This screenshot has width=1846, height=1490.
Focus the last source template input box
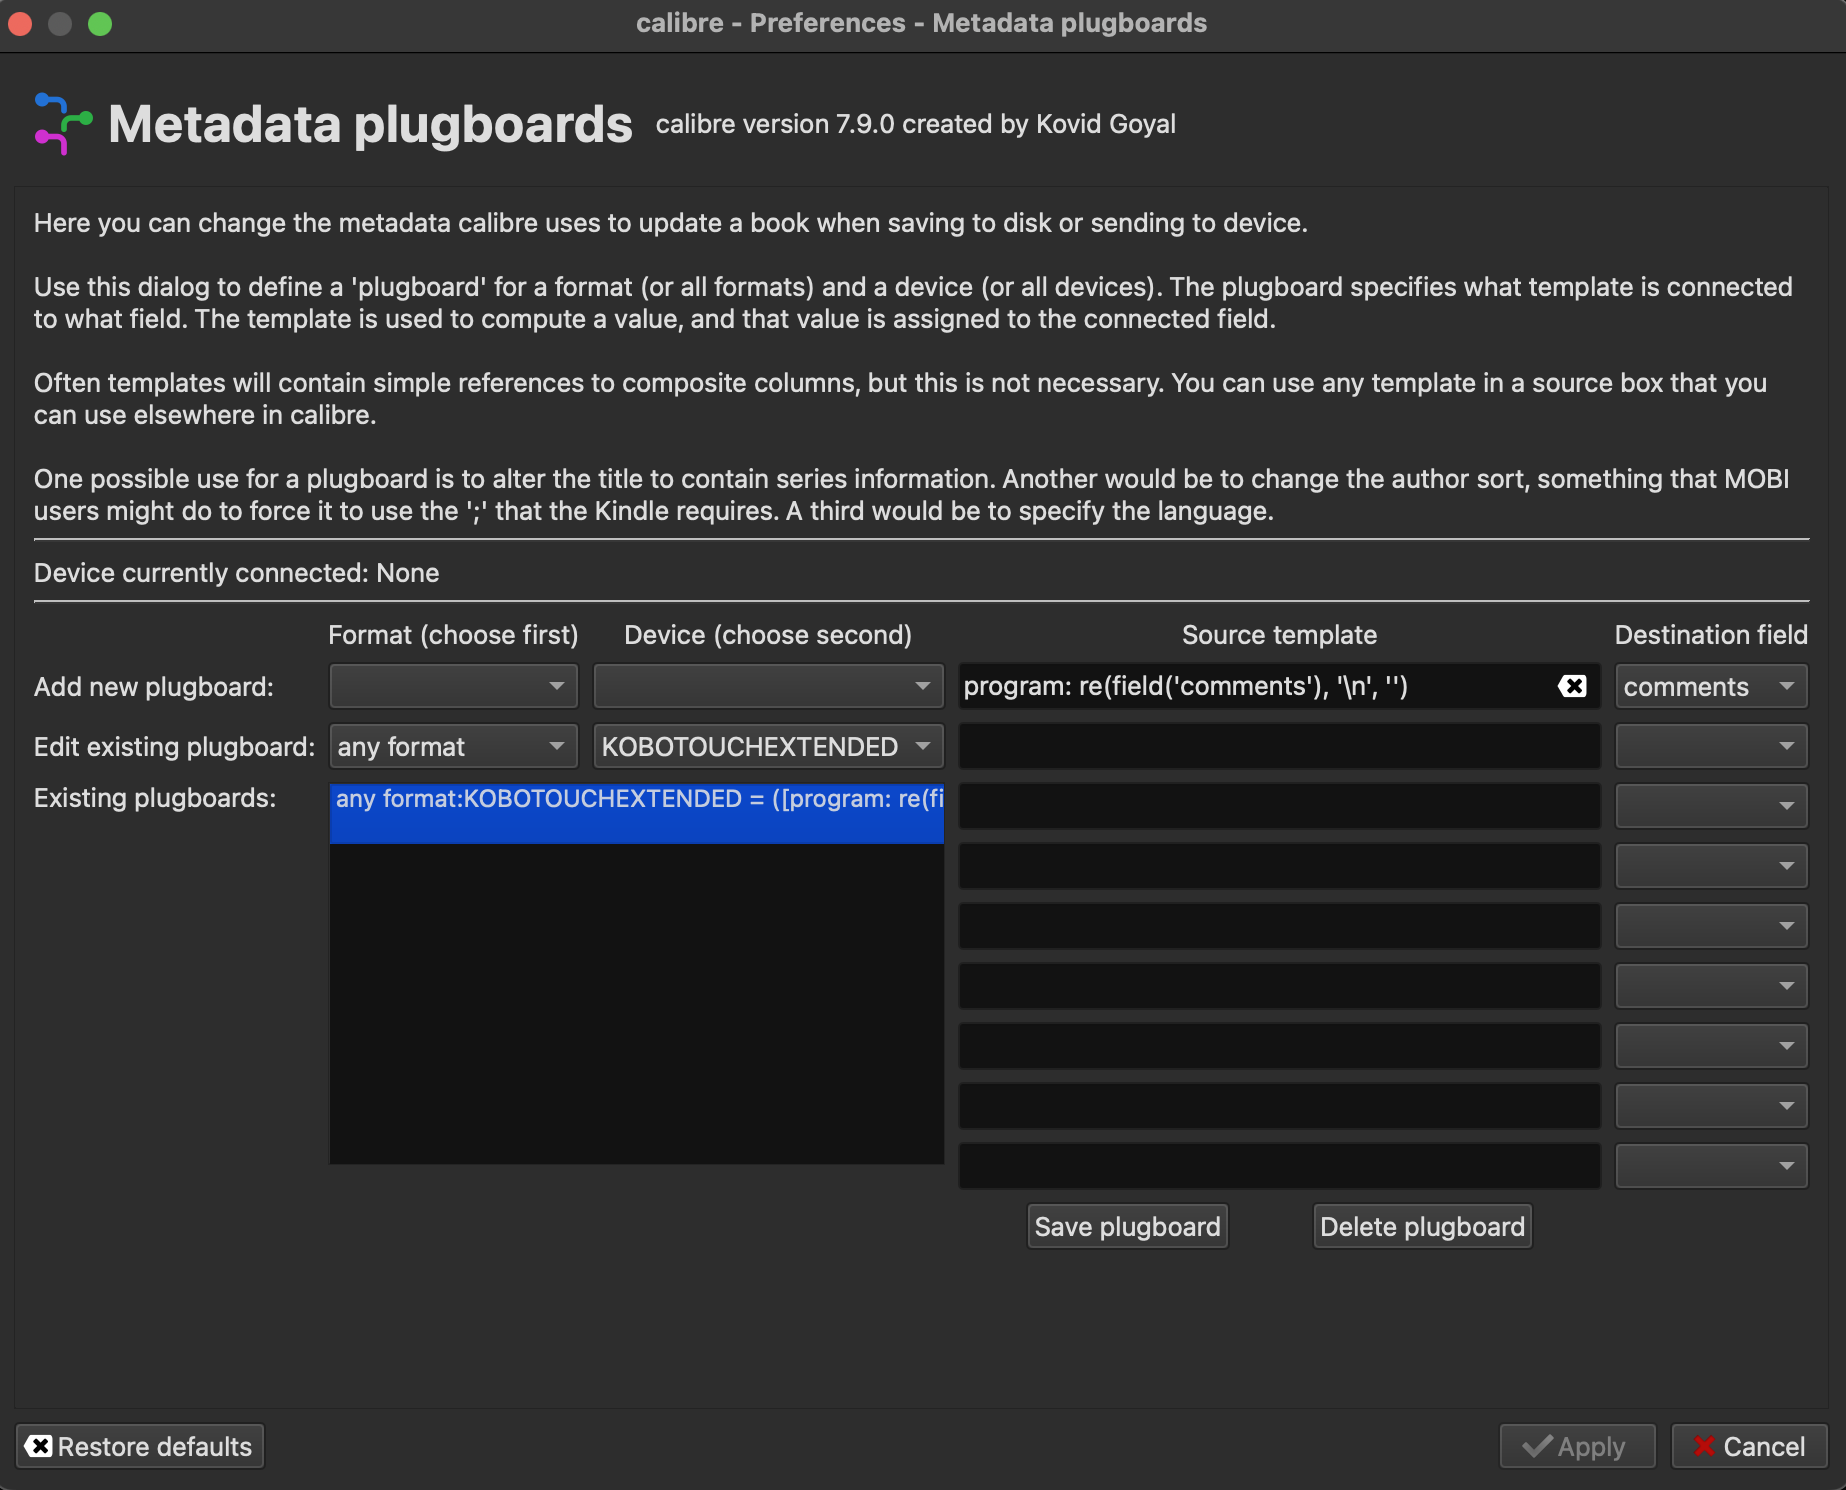(1279, 1166)
